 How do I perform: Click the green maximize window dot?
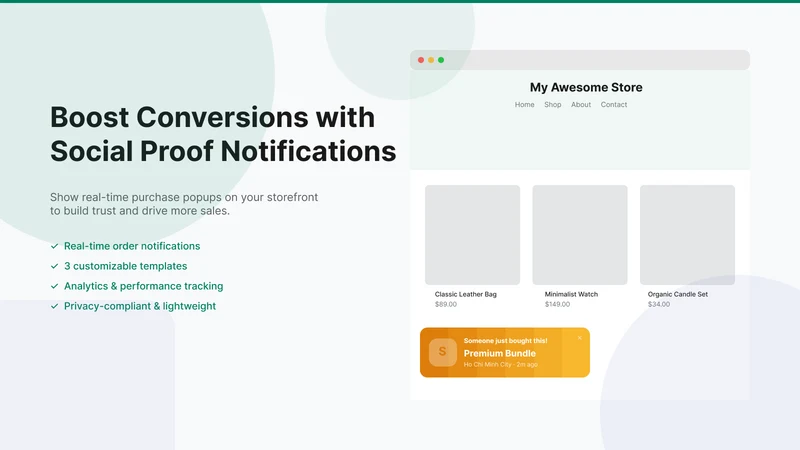point(441,60)
